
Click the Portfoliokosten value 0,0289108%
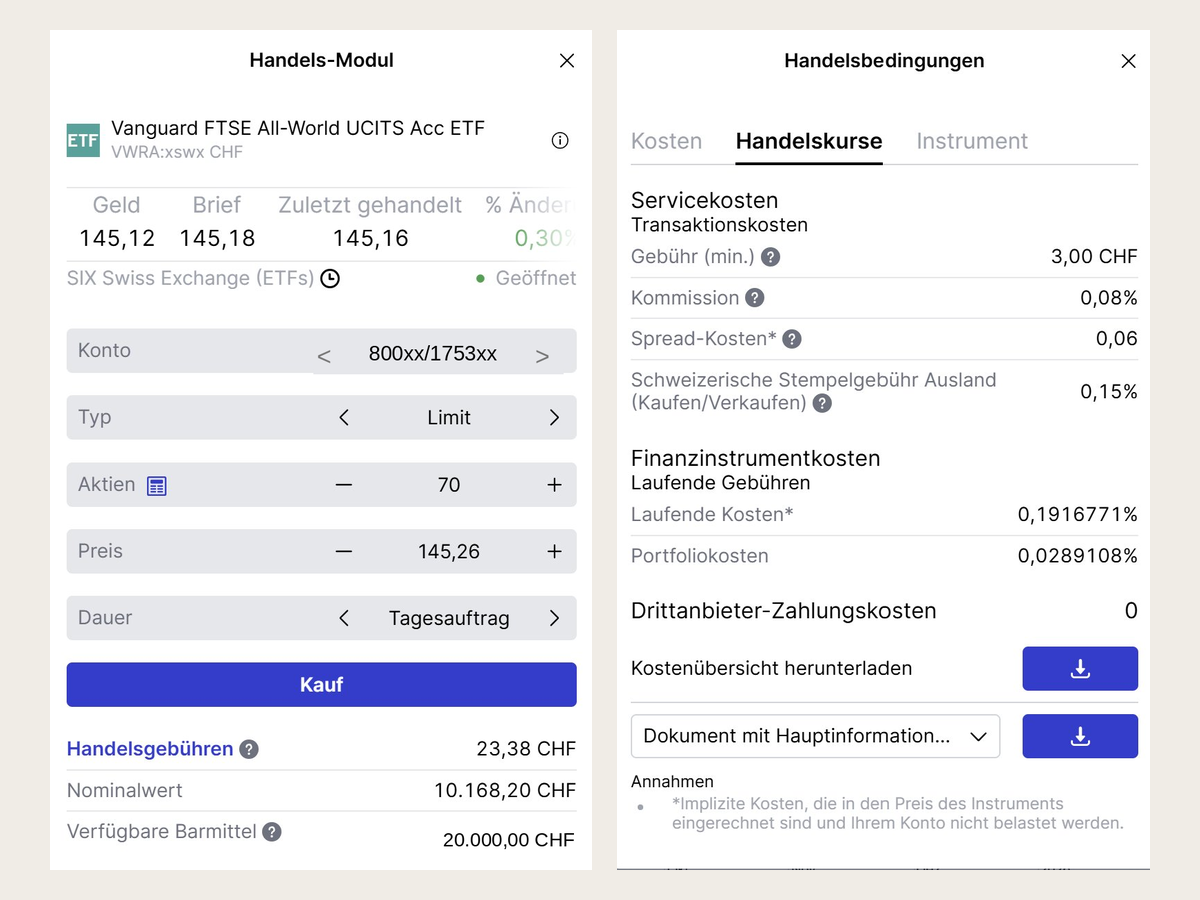click(1078, 556)
